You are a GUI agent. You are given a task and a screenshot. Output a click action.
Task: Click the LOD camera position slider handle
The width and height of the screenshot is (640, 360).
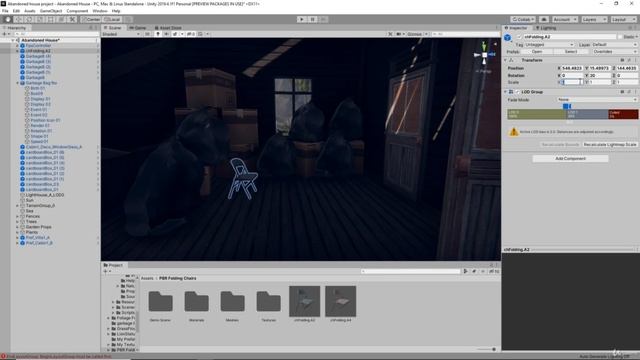tap(567, 106)
